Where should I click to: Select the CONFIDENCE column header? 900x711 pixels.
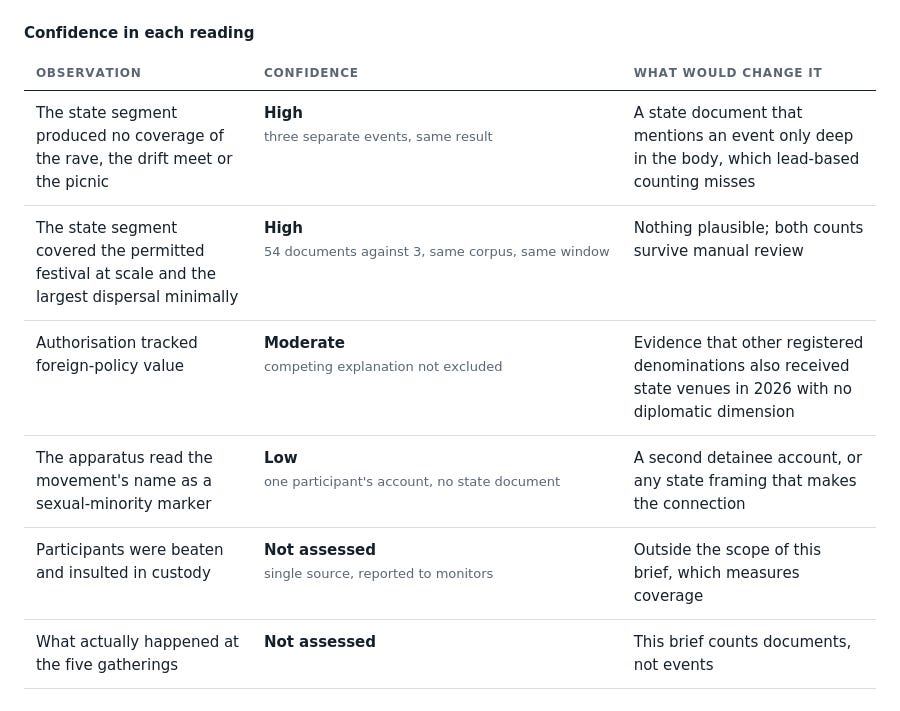click(311, 73)
